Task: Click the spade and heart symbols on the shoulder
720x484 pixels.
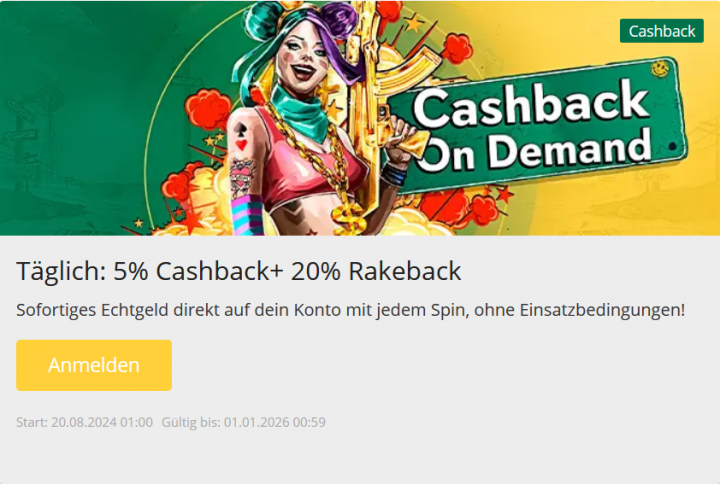Action: 241,137
